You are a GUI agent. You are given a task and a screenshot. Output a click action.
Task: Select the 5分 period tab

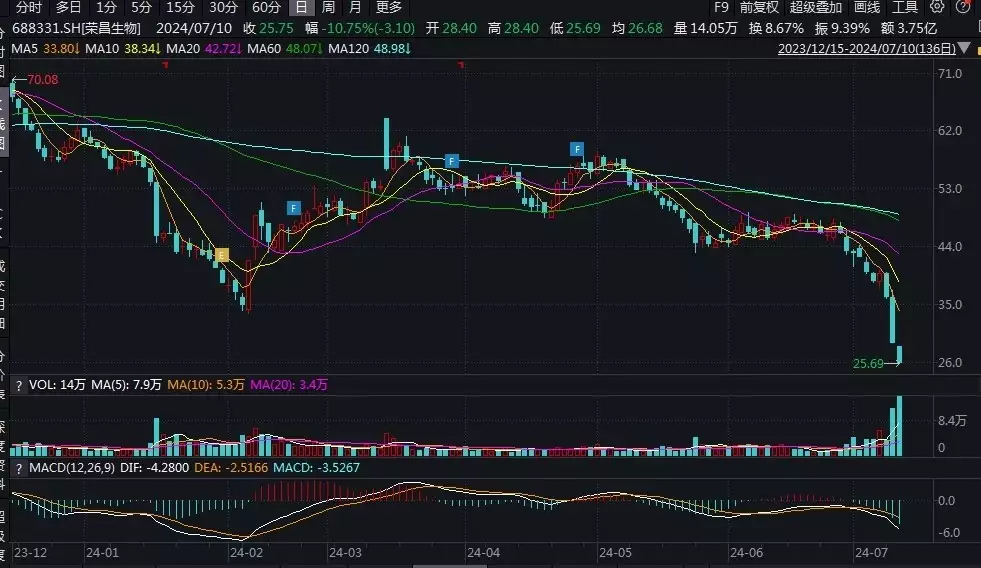point(141,8)
